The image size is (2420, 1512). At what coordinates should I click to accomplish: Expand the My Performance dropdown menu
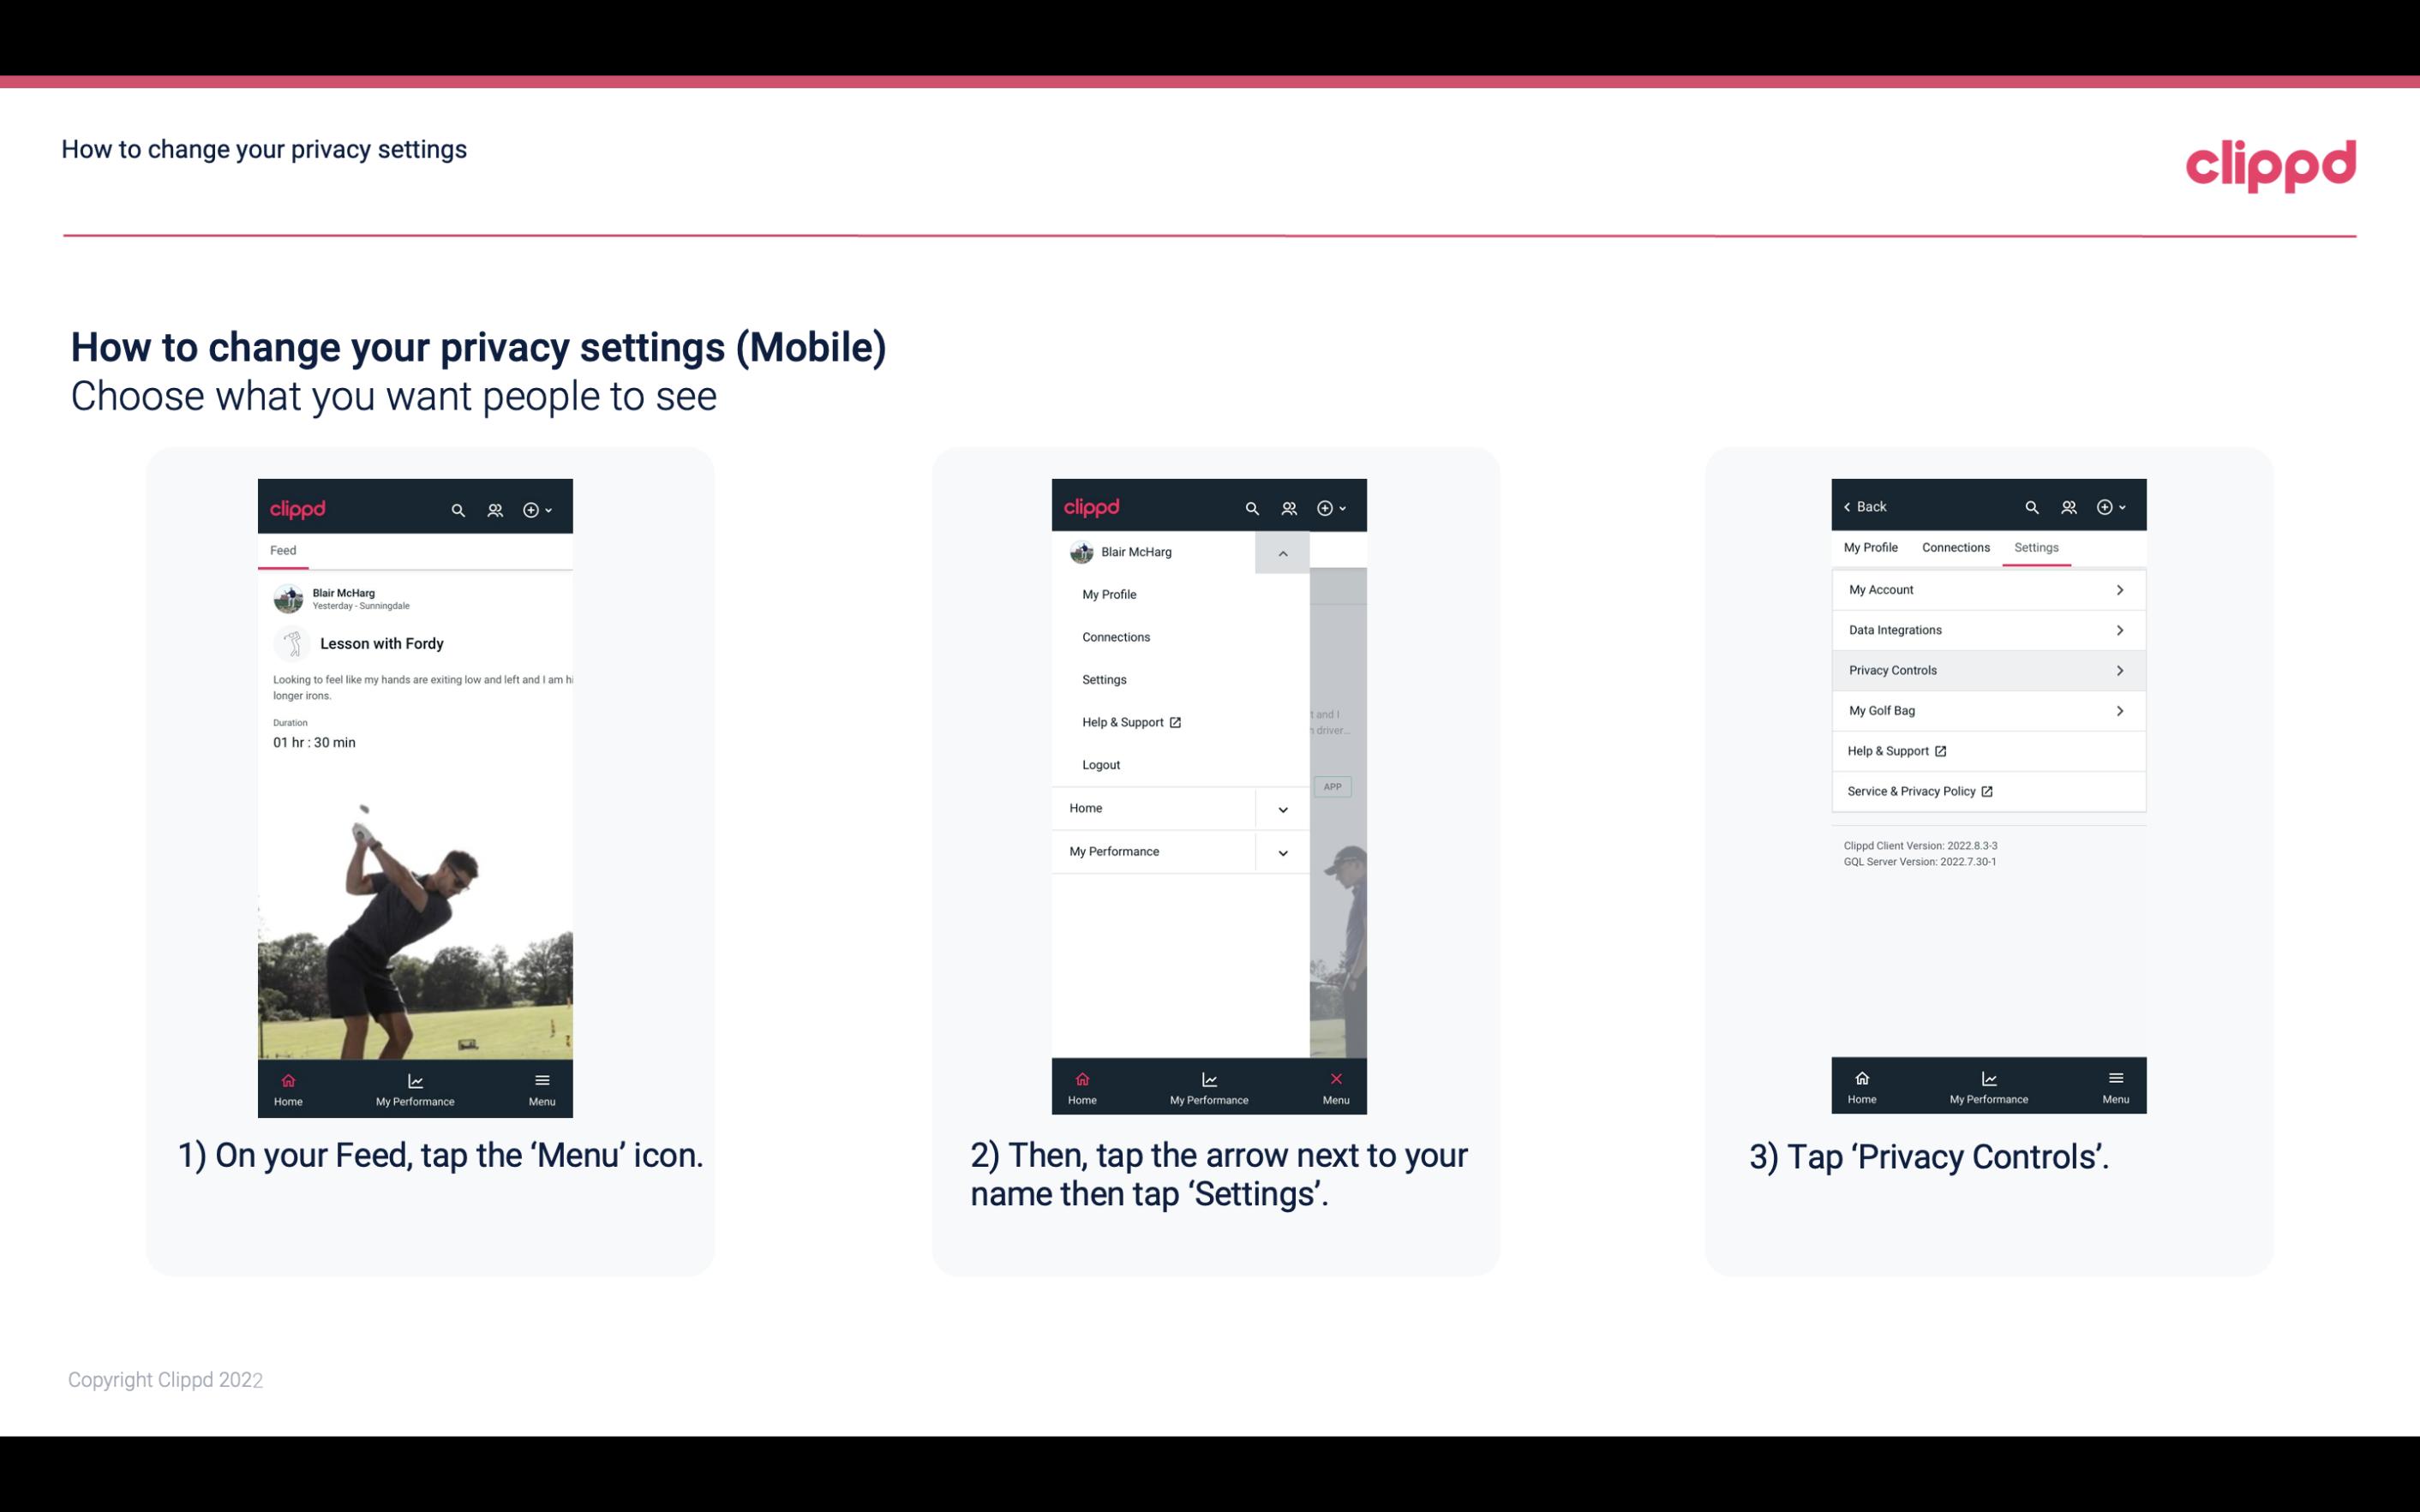1284,850
